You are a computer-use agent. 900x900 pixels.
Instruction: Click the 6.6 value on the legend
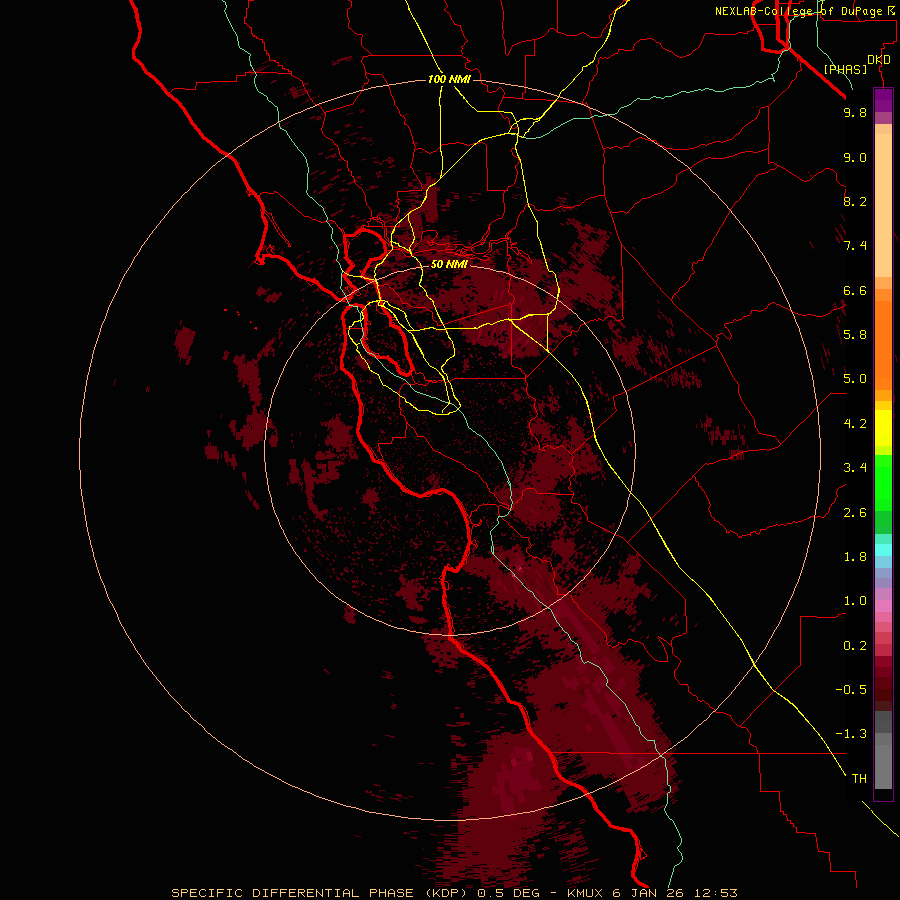click(x=855, y=290)
